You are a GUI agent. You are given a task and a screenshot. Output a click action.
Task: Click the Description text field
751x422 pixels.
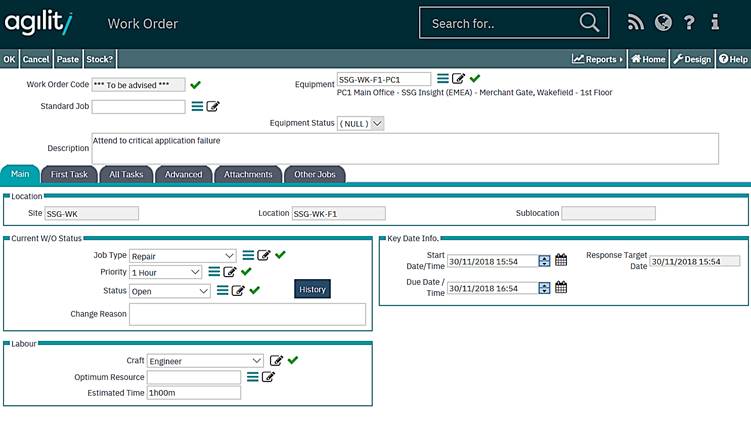pyautogui.click(x=404, y=148)
